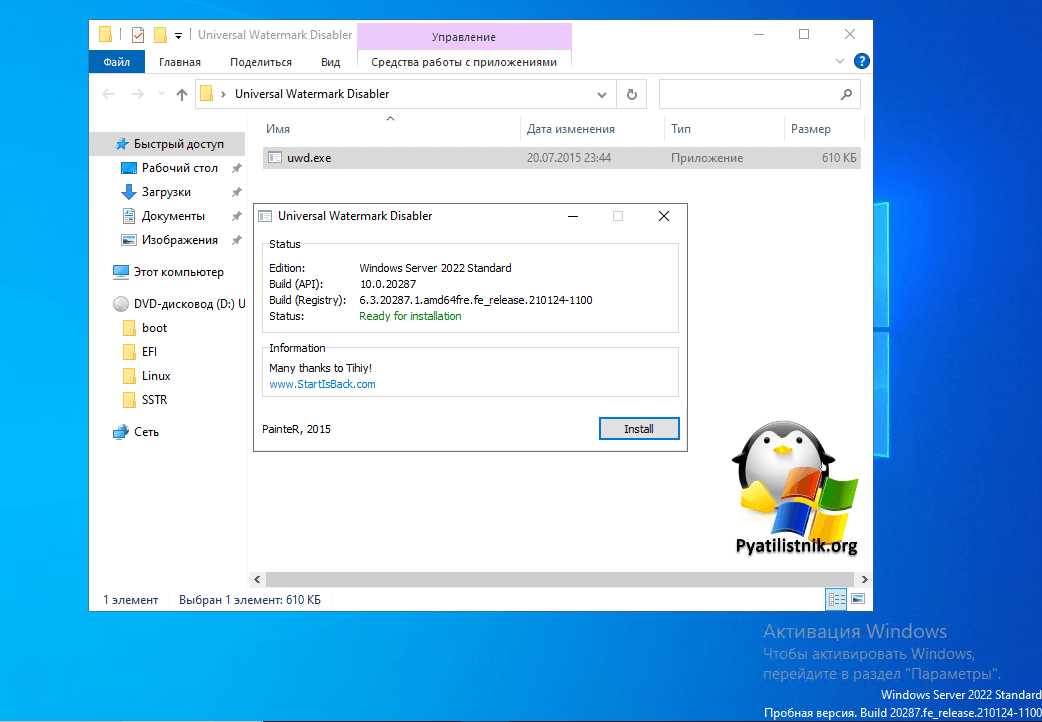1042x722 pixels.
Task: Open the boot folder in sidebar
Action: click(154, 328)
